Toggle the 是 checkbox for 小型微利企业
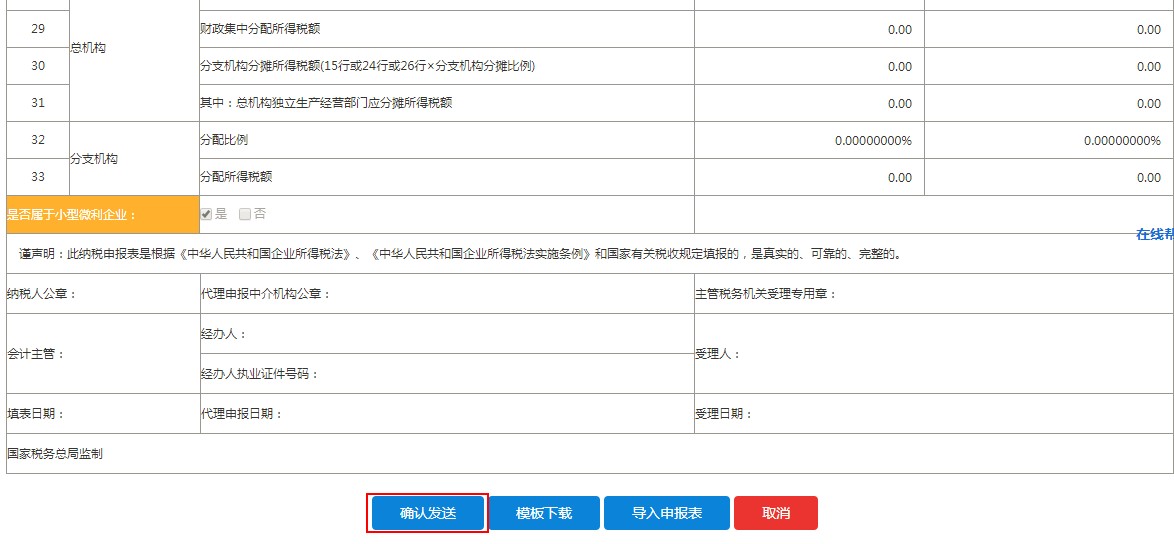Viewport: 1174px width, 544px height. 207,214
